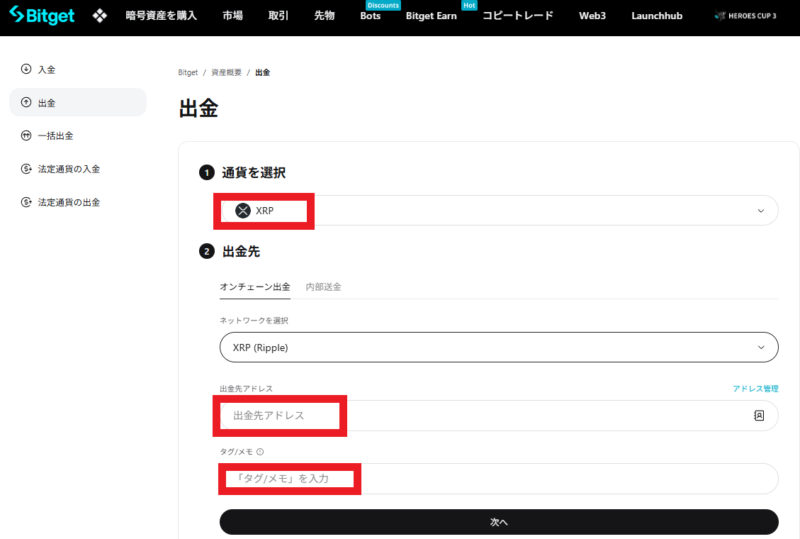Open the 市場 menu
Screen dimensions: 800x539
[233, 16]
